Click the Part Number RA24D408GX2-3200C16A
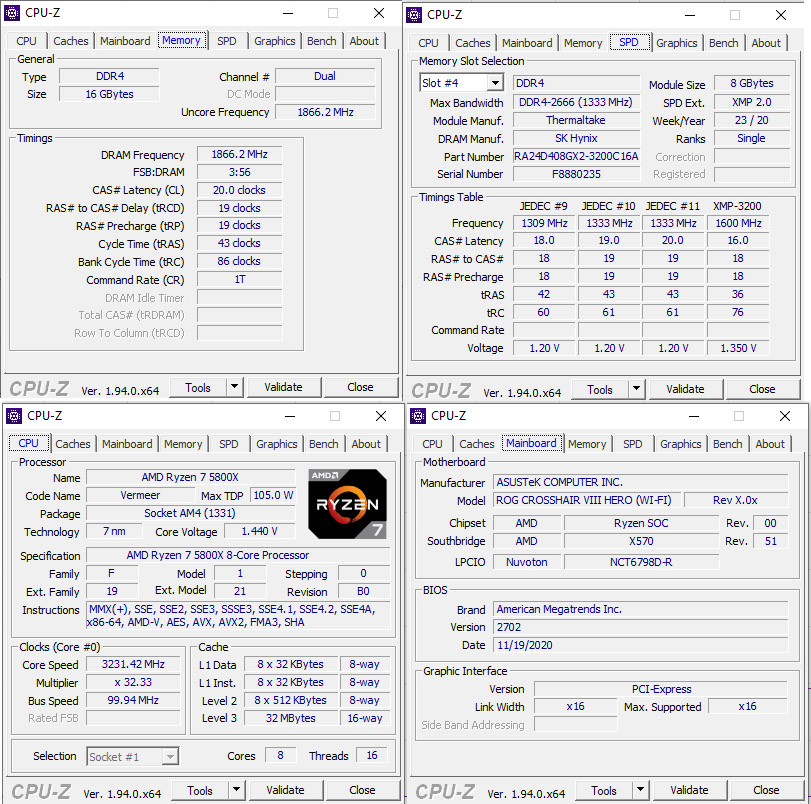 (576, 156)
